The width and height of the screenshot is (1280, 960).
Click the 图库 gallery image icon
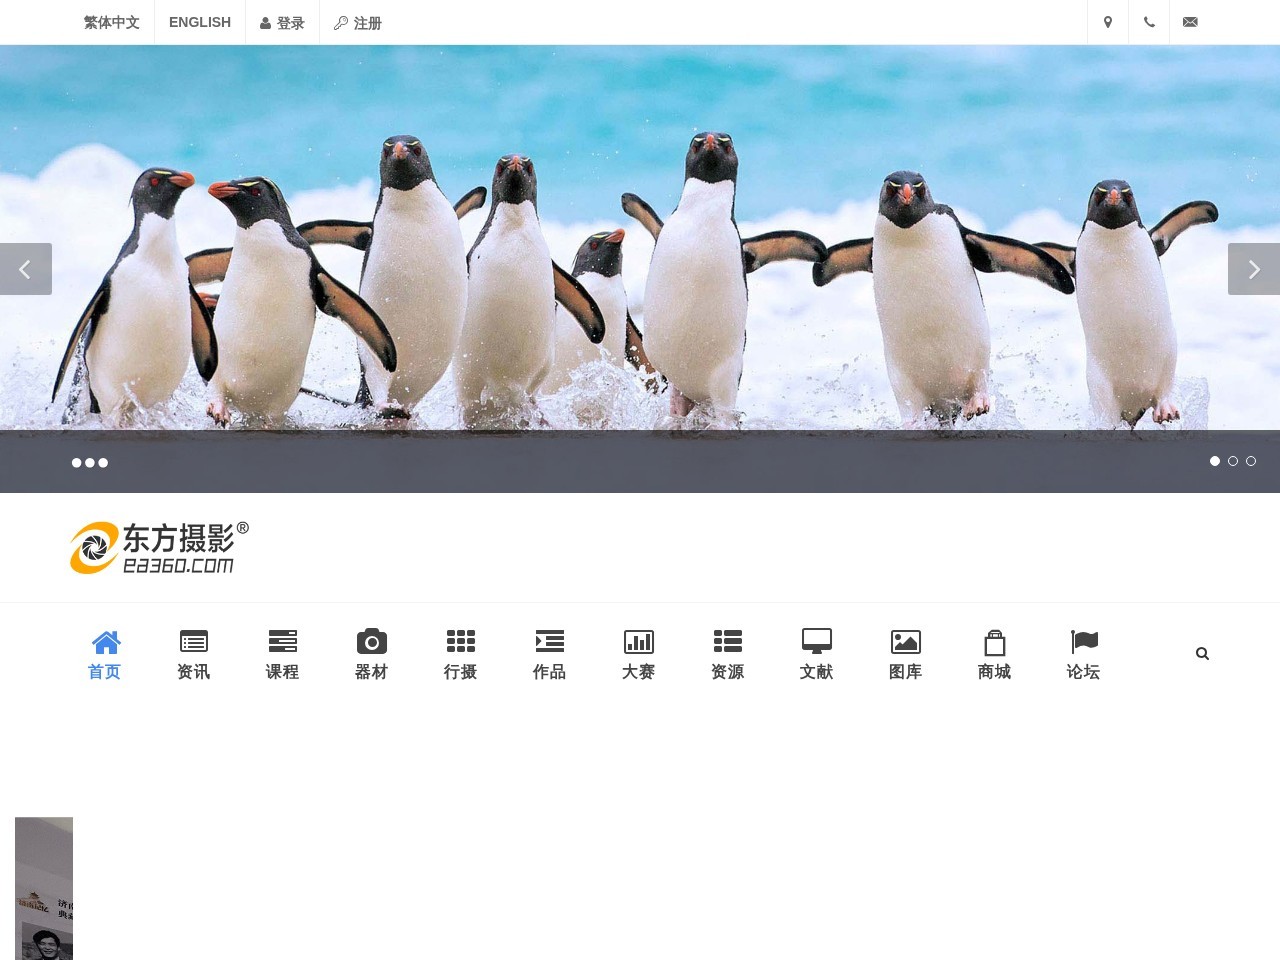pos(905,641)
